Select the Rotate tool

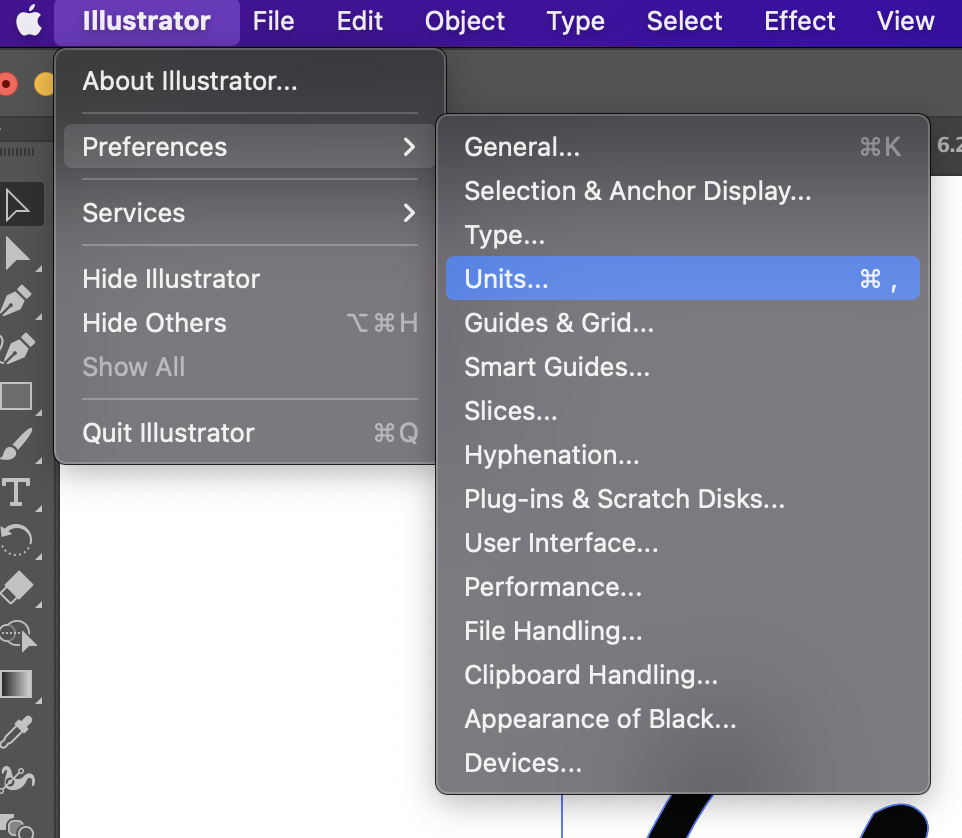(x=18, y=540)
